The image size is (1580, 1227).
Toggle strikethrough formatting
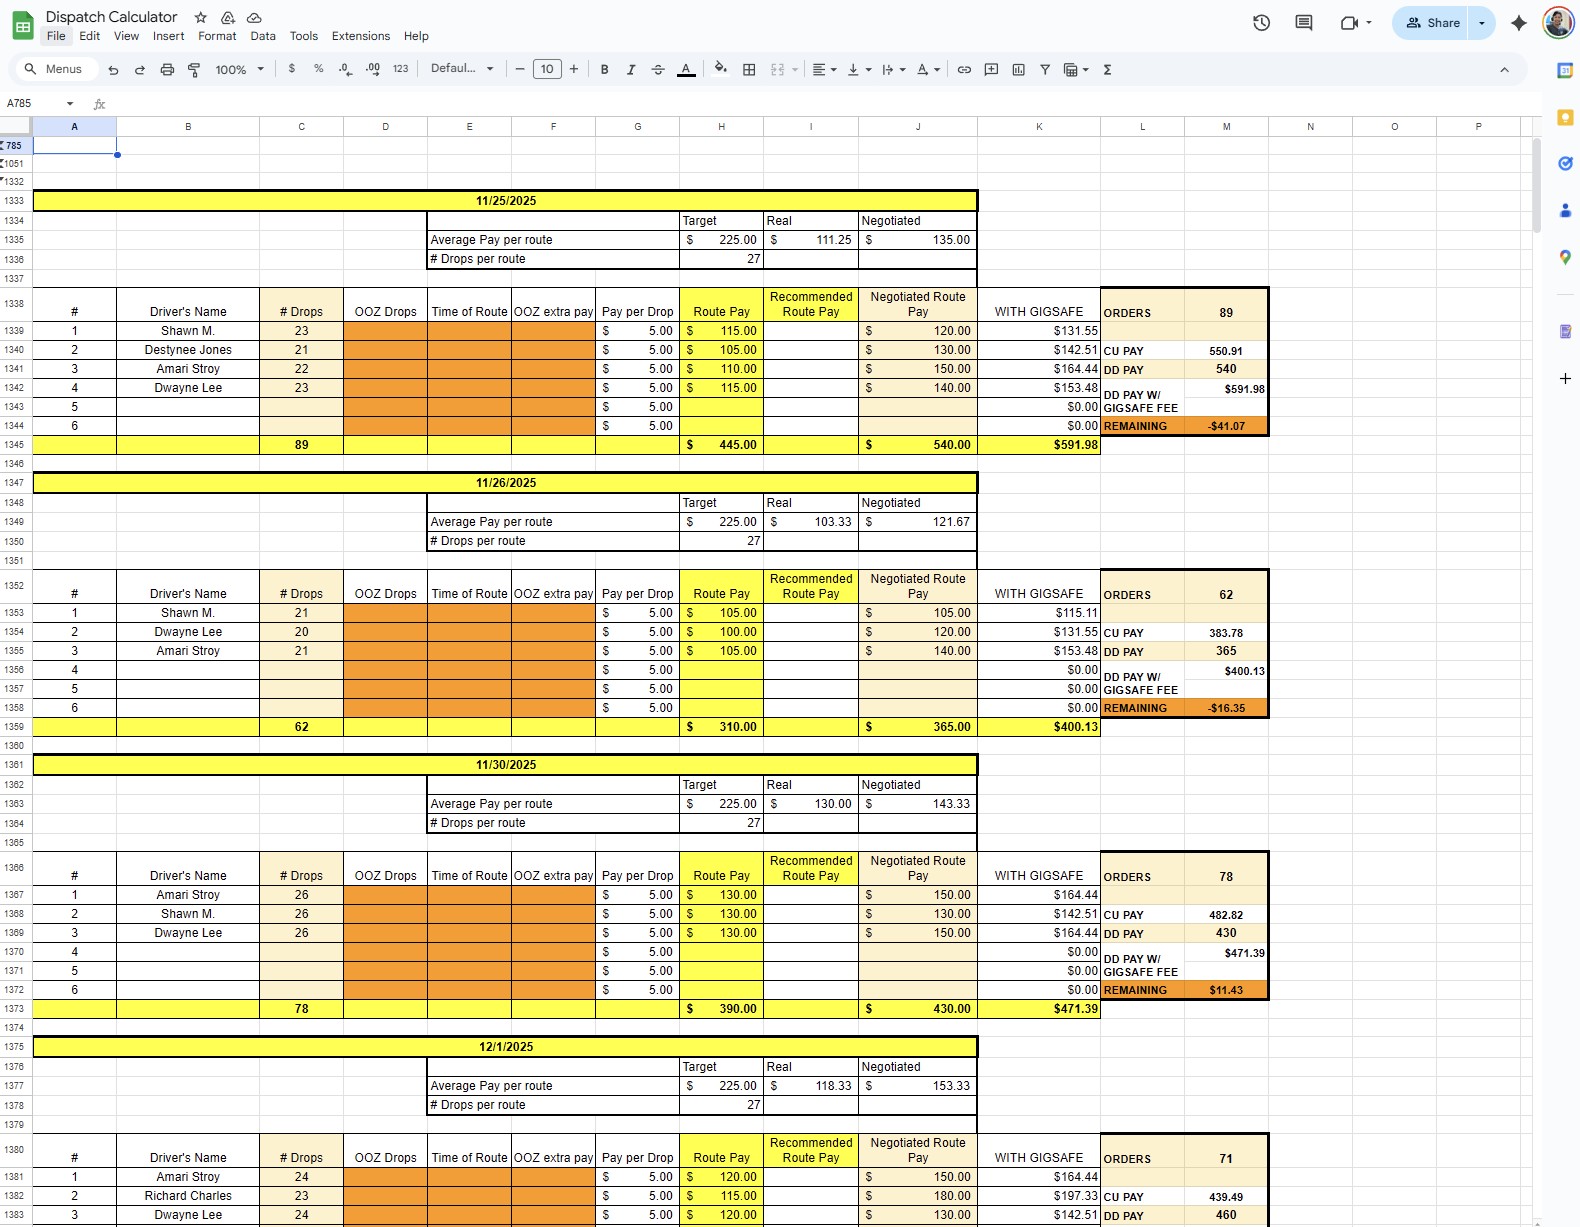click(x=658, y=70)
